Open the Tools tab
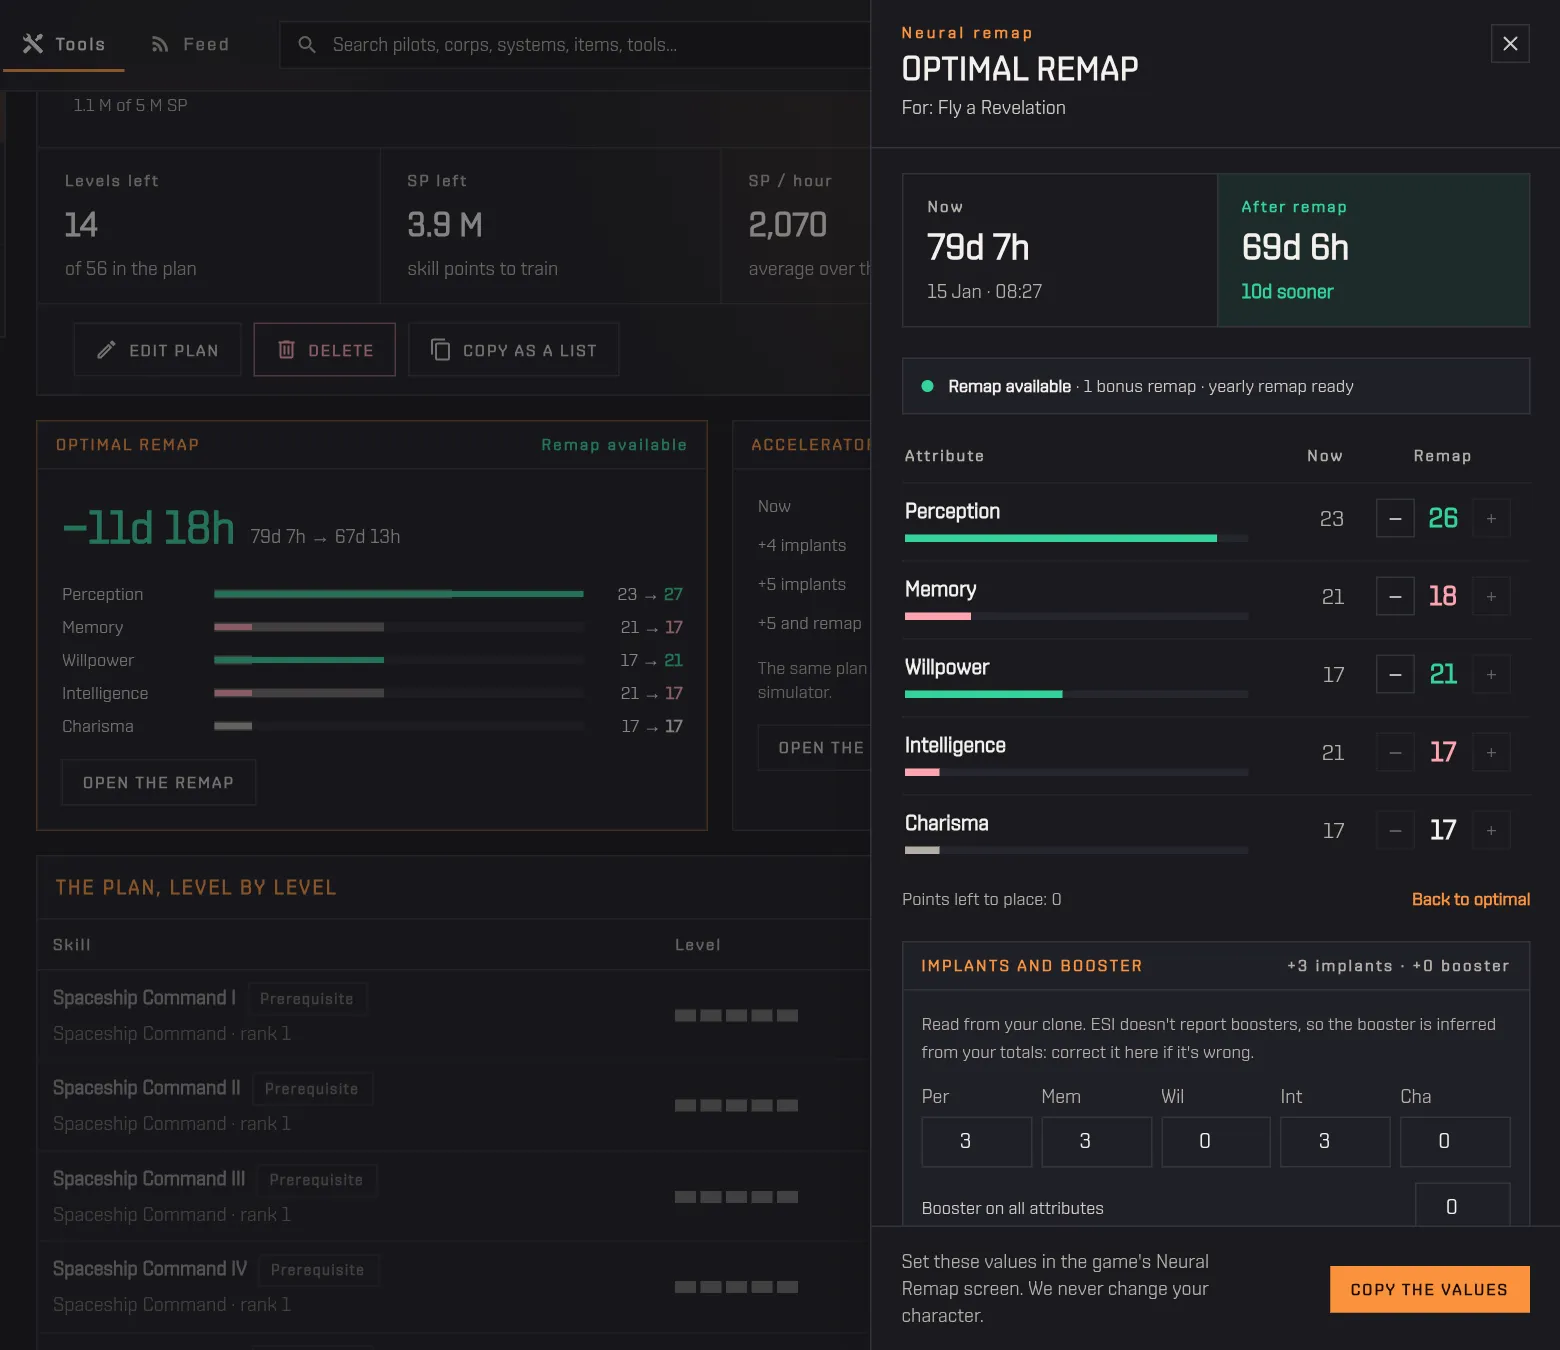The image size is (1560, 1350). point(64,44)
